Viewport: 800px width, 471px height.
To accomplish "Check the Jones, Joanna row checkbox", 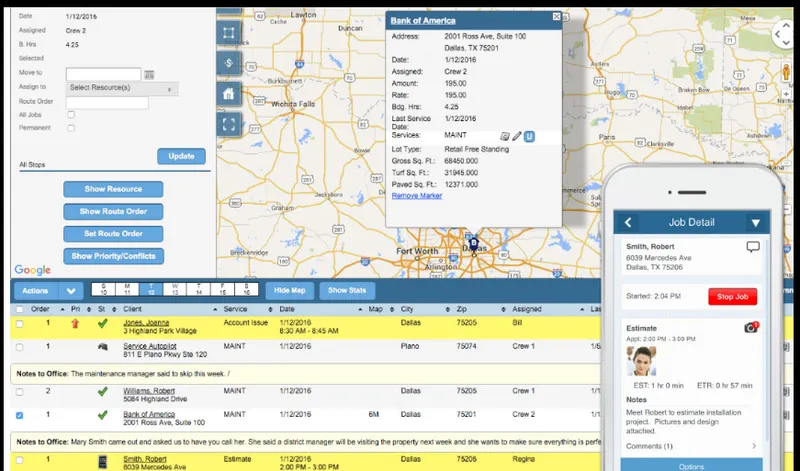I will coord(19,324).
